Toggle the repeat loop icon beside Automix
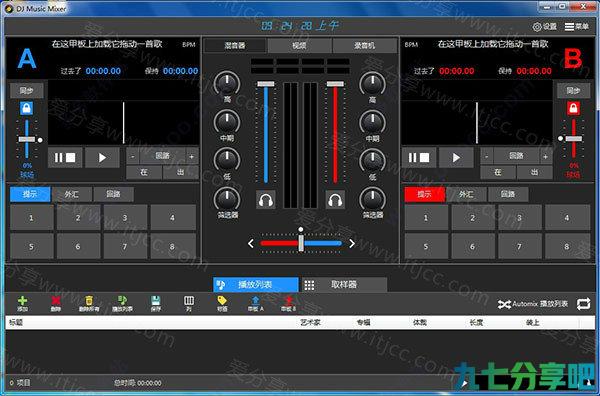The image size is (600, 396). 584,304
